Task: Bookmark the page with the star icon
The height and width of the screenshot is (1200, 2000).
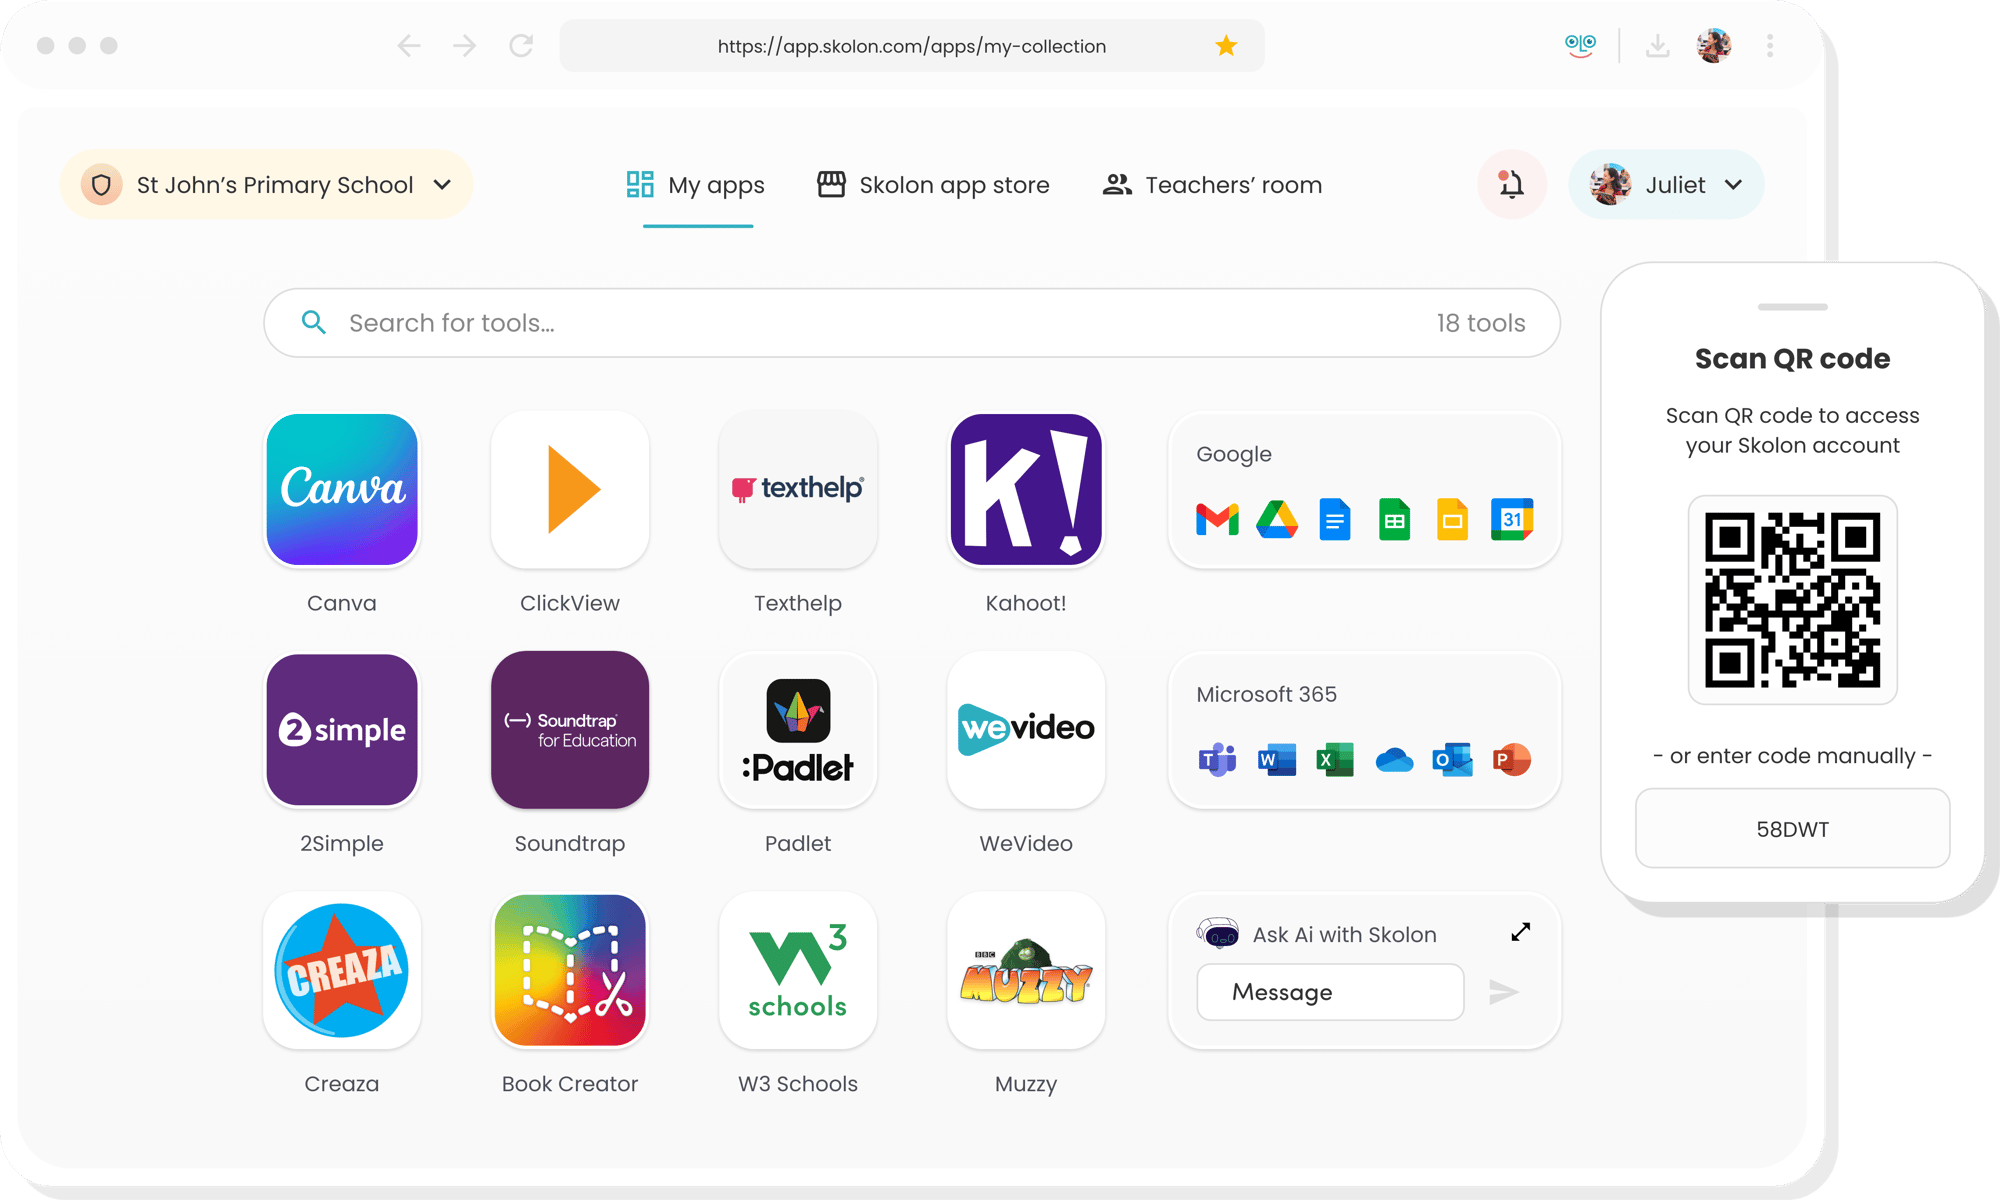Action: click(x=1226, y=45)
